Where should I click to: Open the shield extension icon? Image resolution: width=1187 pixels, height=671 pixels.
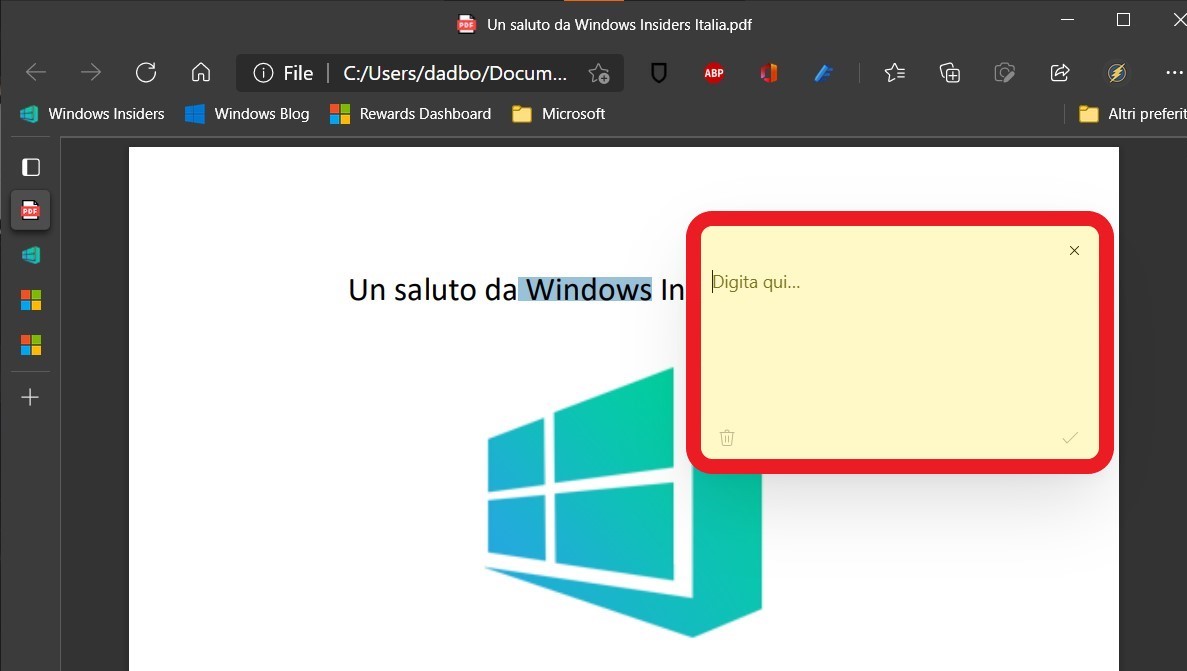[659, 73]
